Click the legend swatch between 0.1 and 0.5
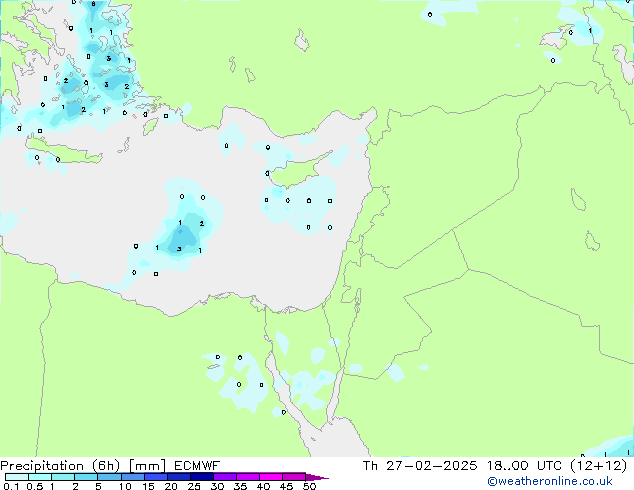 [17, 477]
